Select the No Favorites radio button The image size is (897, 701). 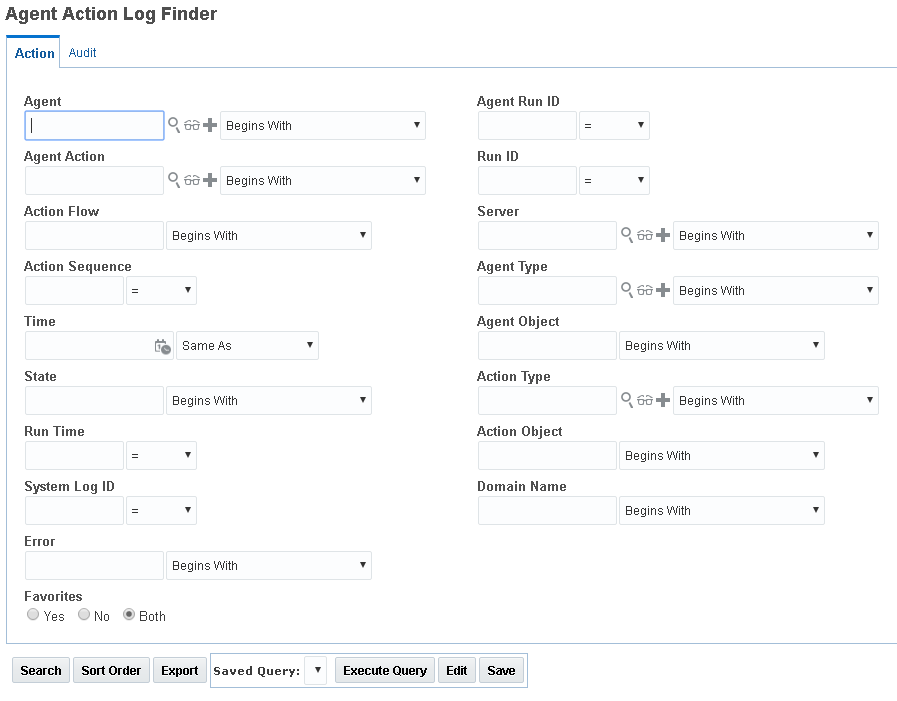(84, 615)
